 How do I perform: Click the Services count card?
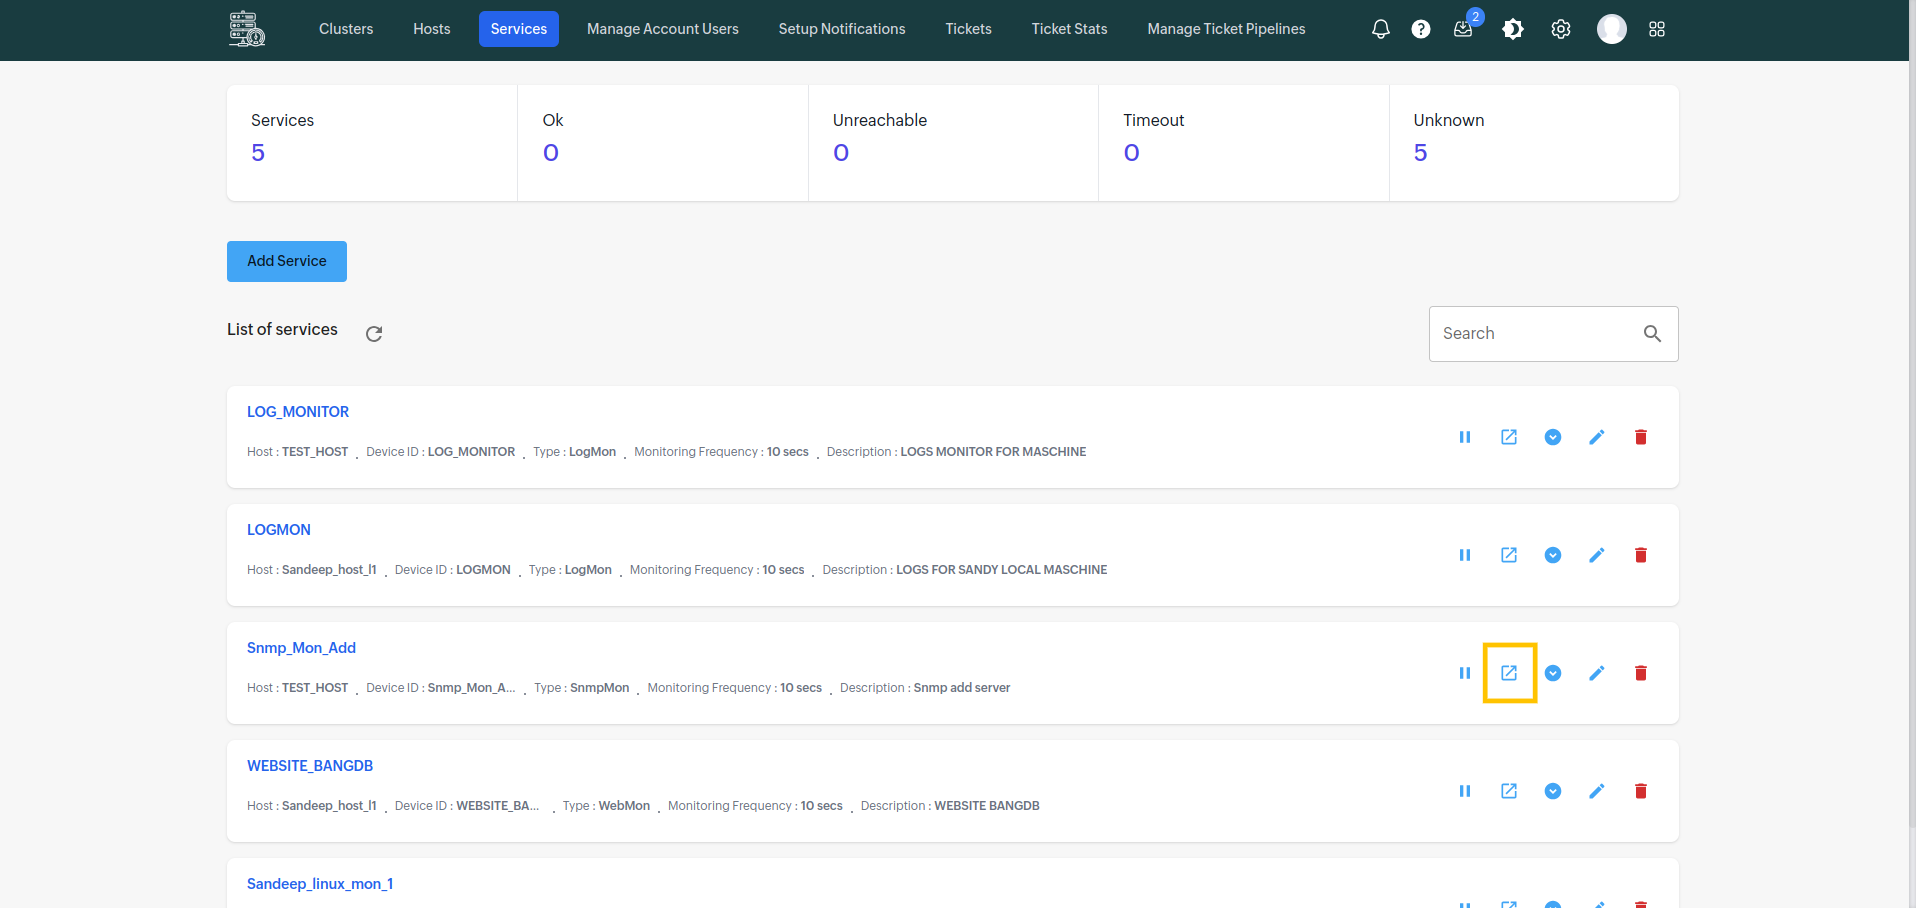[x=372, y=143]
